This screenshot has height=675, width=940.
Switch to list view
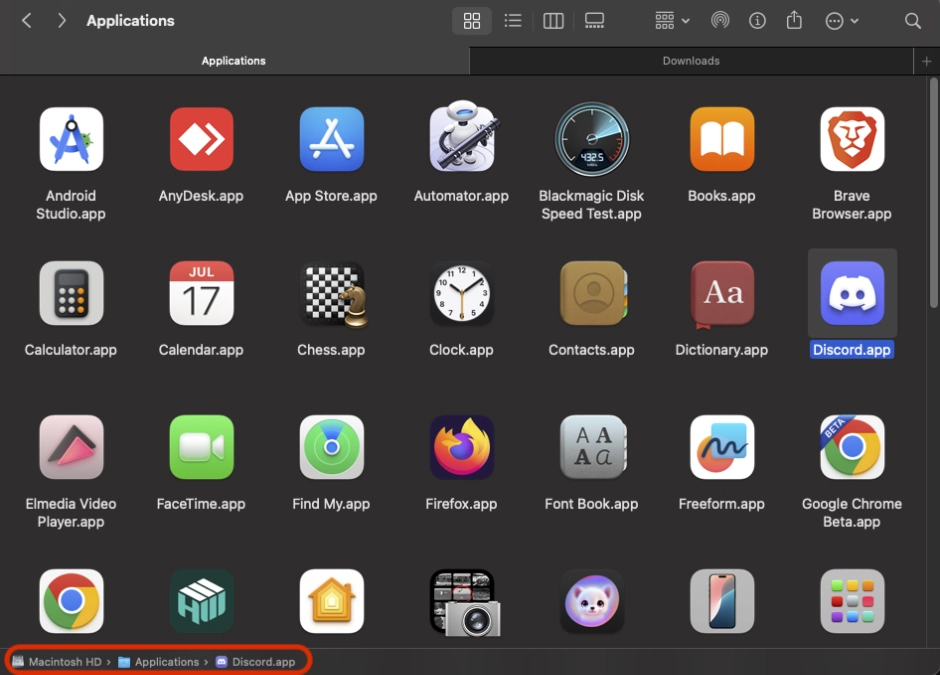513,21
